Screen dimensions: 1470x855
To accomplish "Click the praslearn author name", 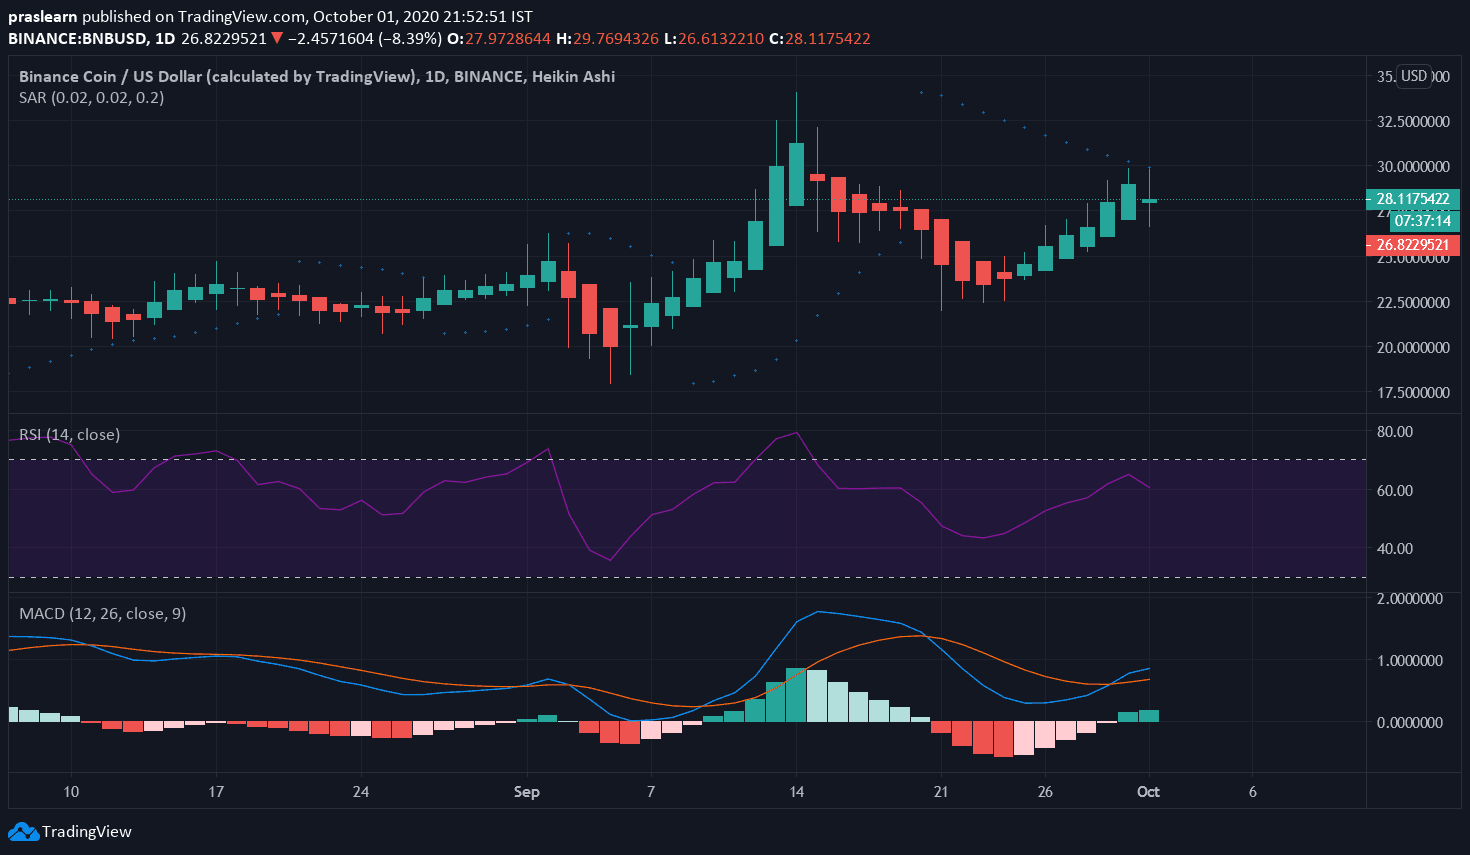I will tap(42, 17).
